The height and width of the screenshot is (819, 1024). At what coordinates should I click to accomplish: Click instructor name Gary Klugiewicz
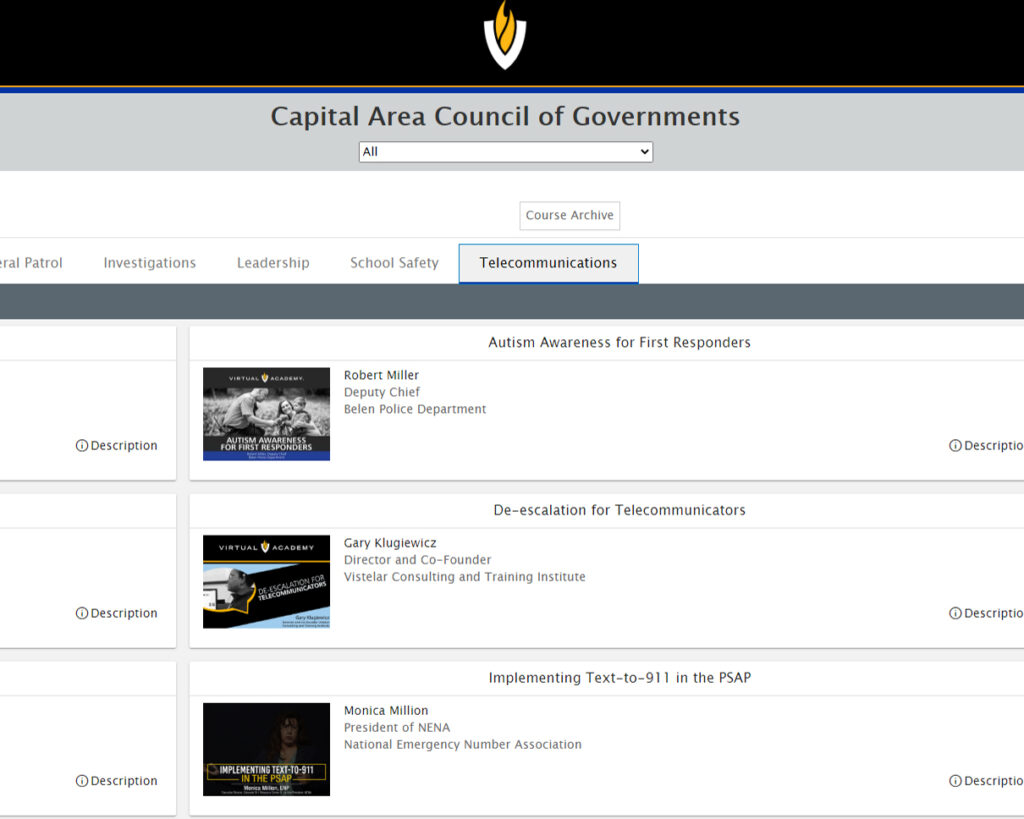coord(390,543)
